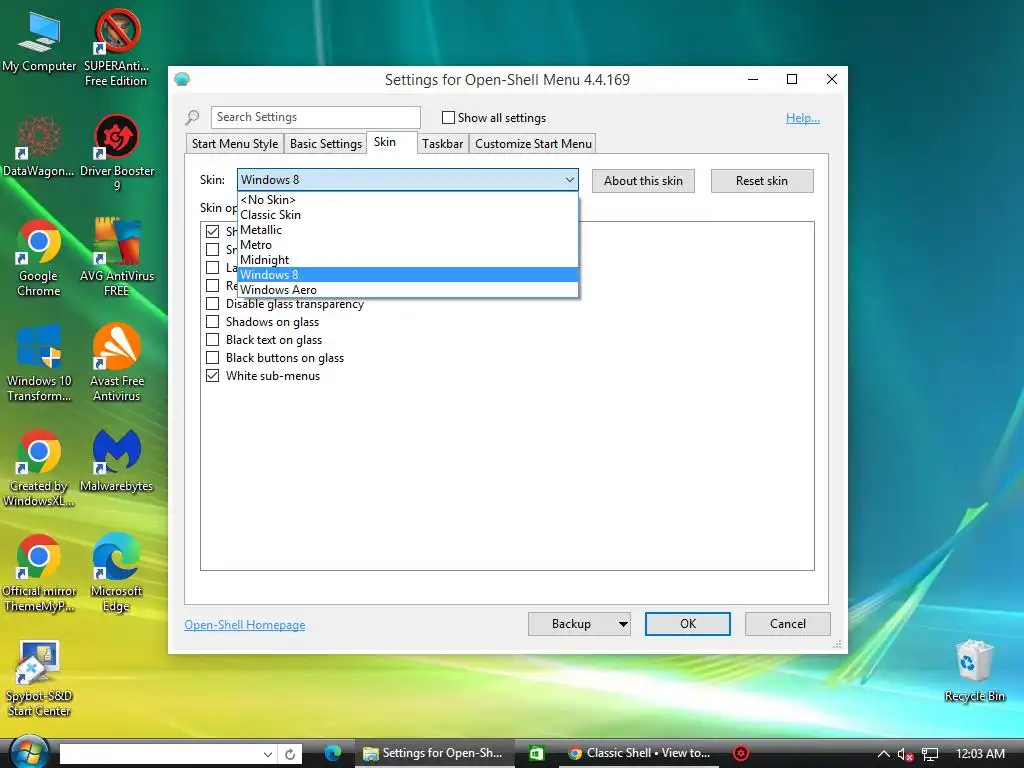
Task: Launch Avast Free Antivirus icon
Action: (x=117, y=363)
